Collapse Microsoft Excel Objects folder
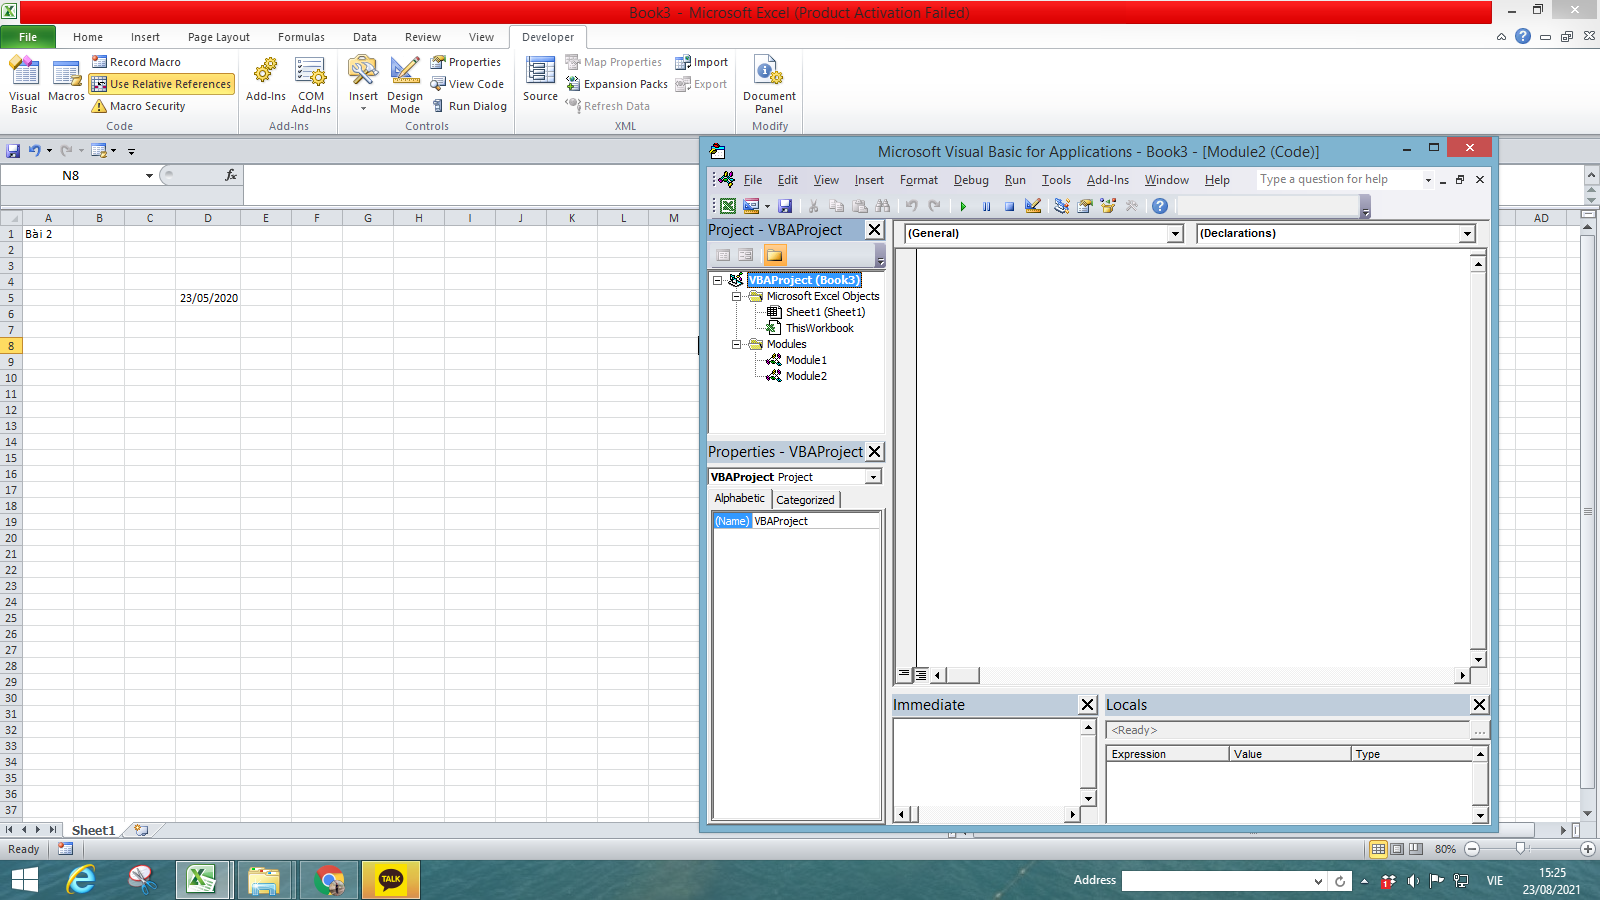This screenshot has height=900, width=1600. (737, 296)
